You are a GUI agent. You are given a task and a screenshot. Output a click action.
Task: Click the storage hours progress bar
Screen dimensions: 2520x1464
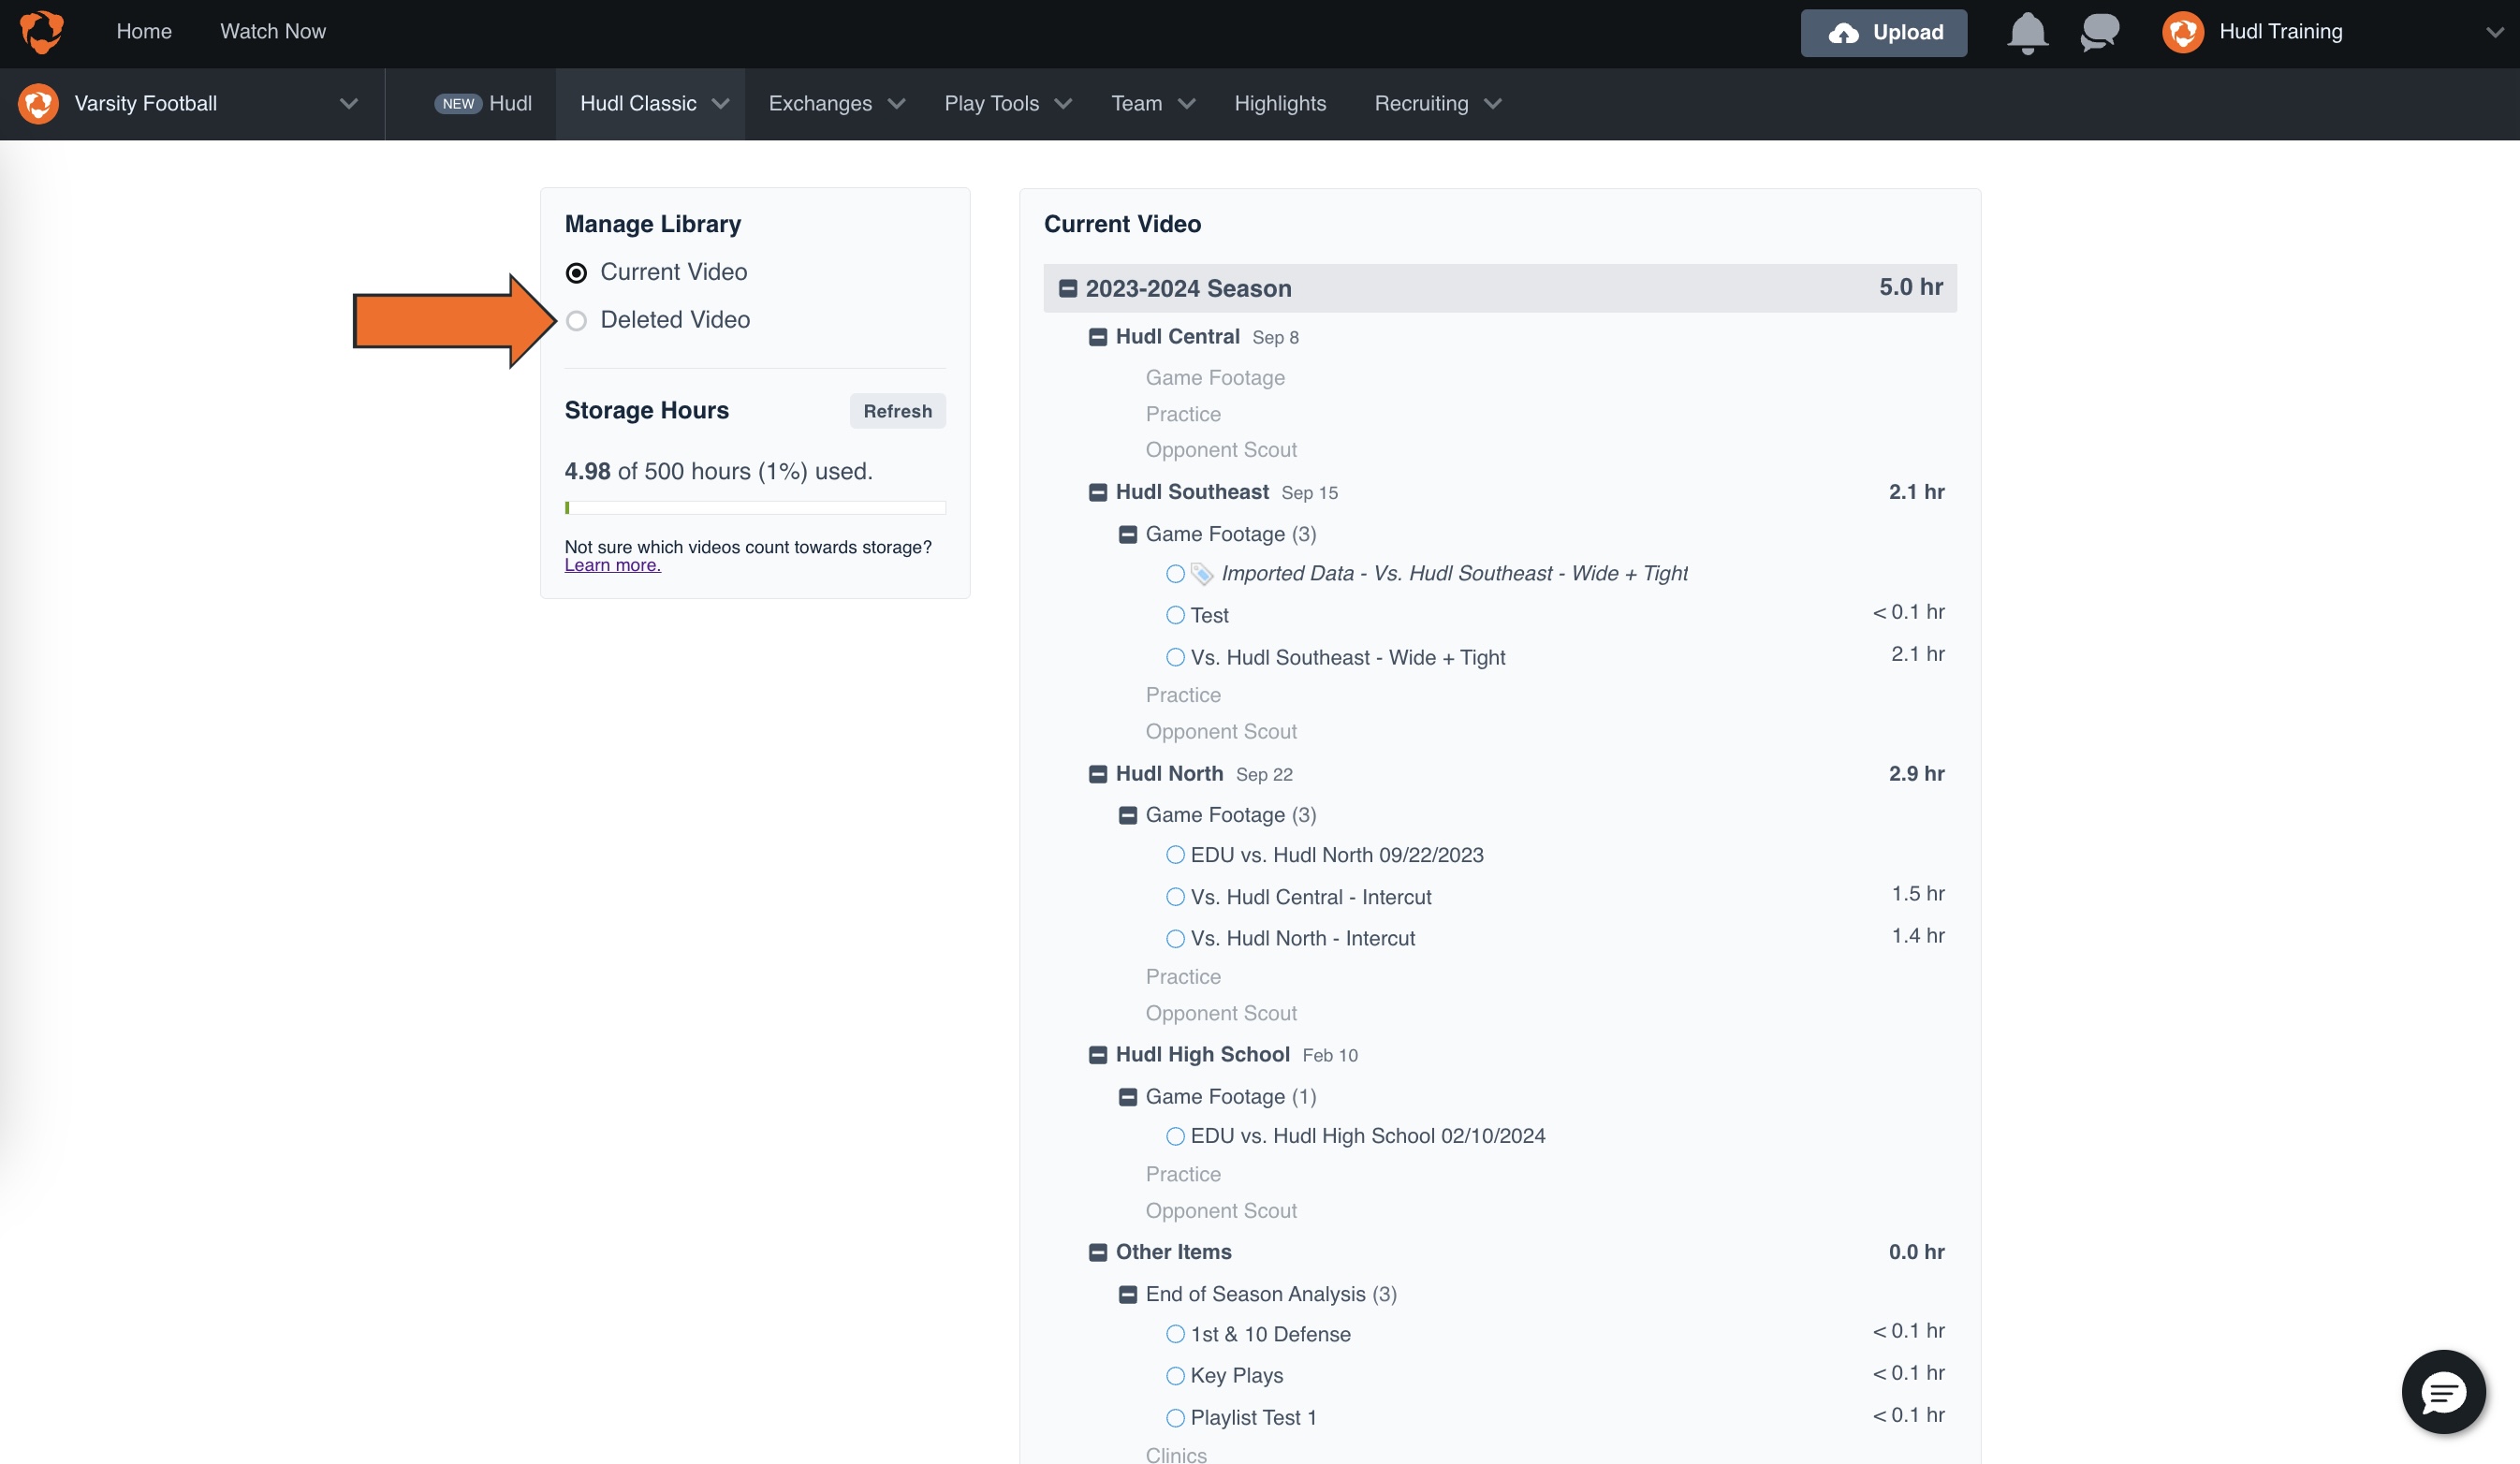tap(755, 508)
